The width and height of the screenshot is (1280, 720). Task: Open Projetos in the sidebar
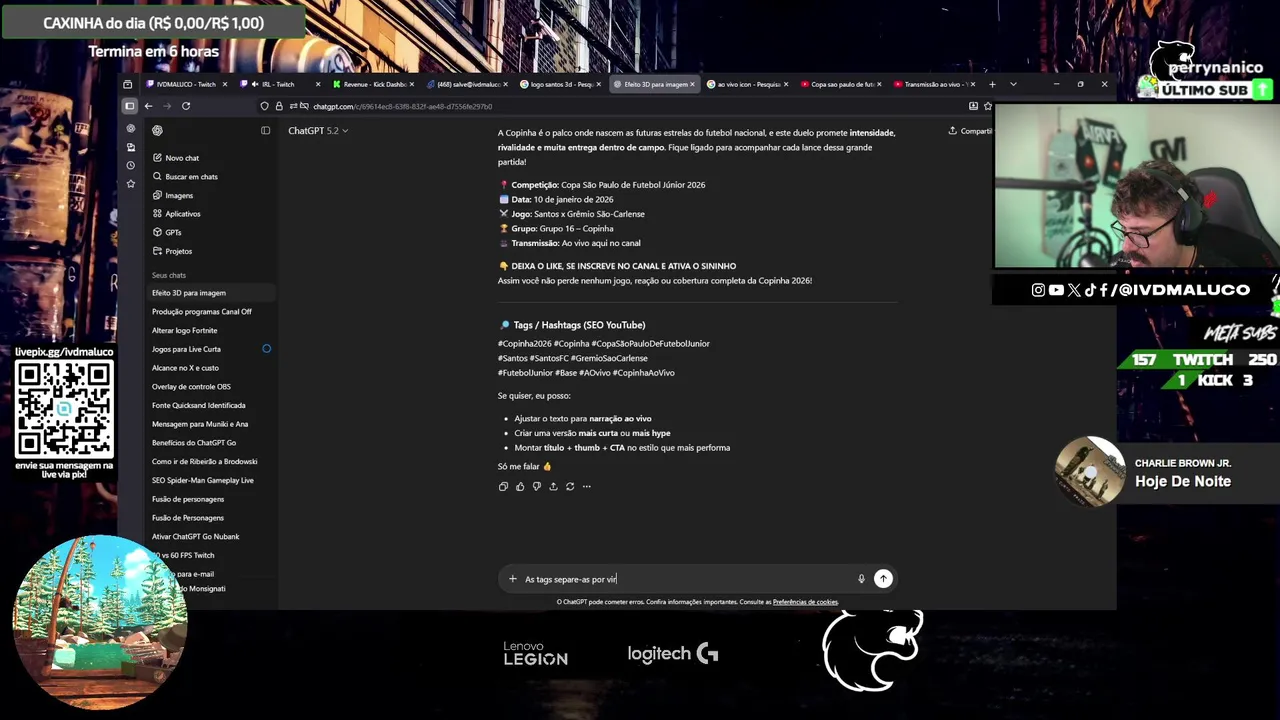[x=172, y=251]
